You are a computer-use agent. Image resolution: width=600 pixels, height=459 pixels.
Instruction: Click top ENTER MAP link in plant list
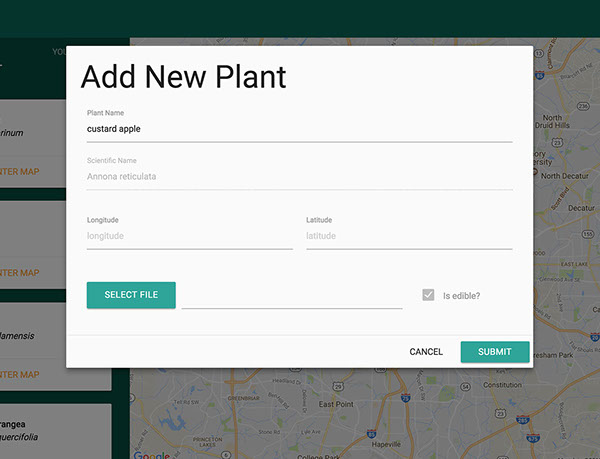20,171
